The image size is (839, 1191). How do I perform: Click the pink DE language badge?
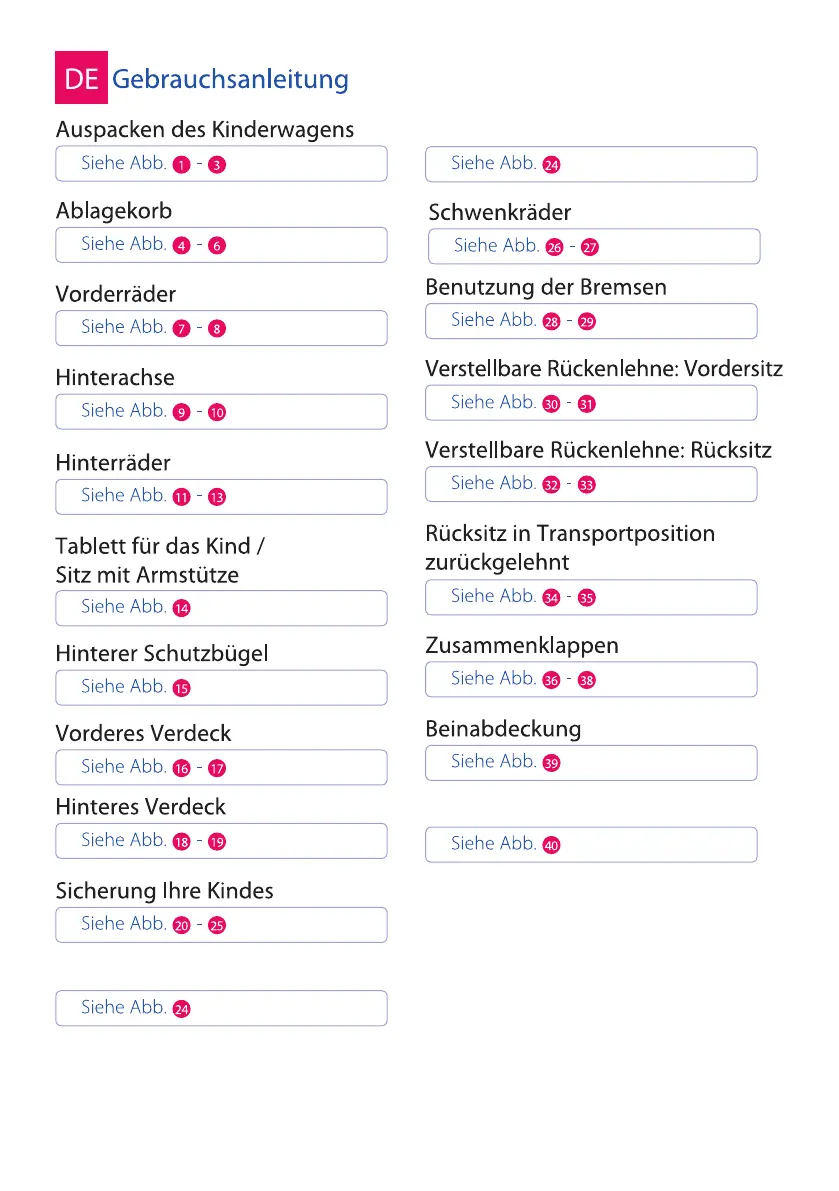point(81,80)
